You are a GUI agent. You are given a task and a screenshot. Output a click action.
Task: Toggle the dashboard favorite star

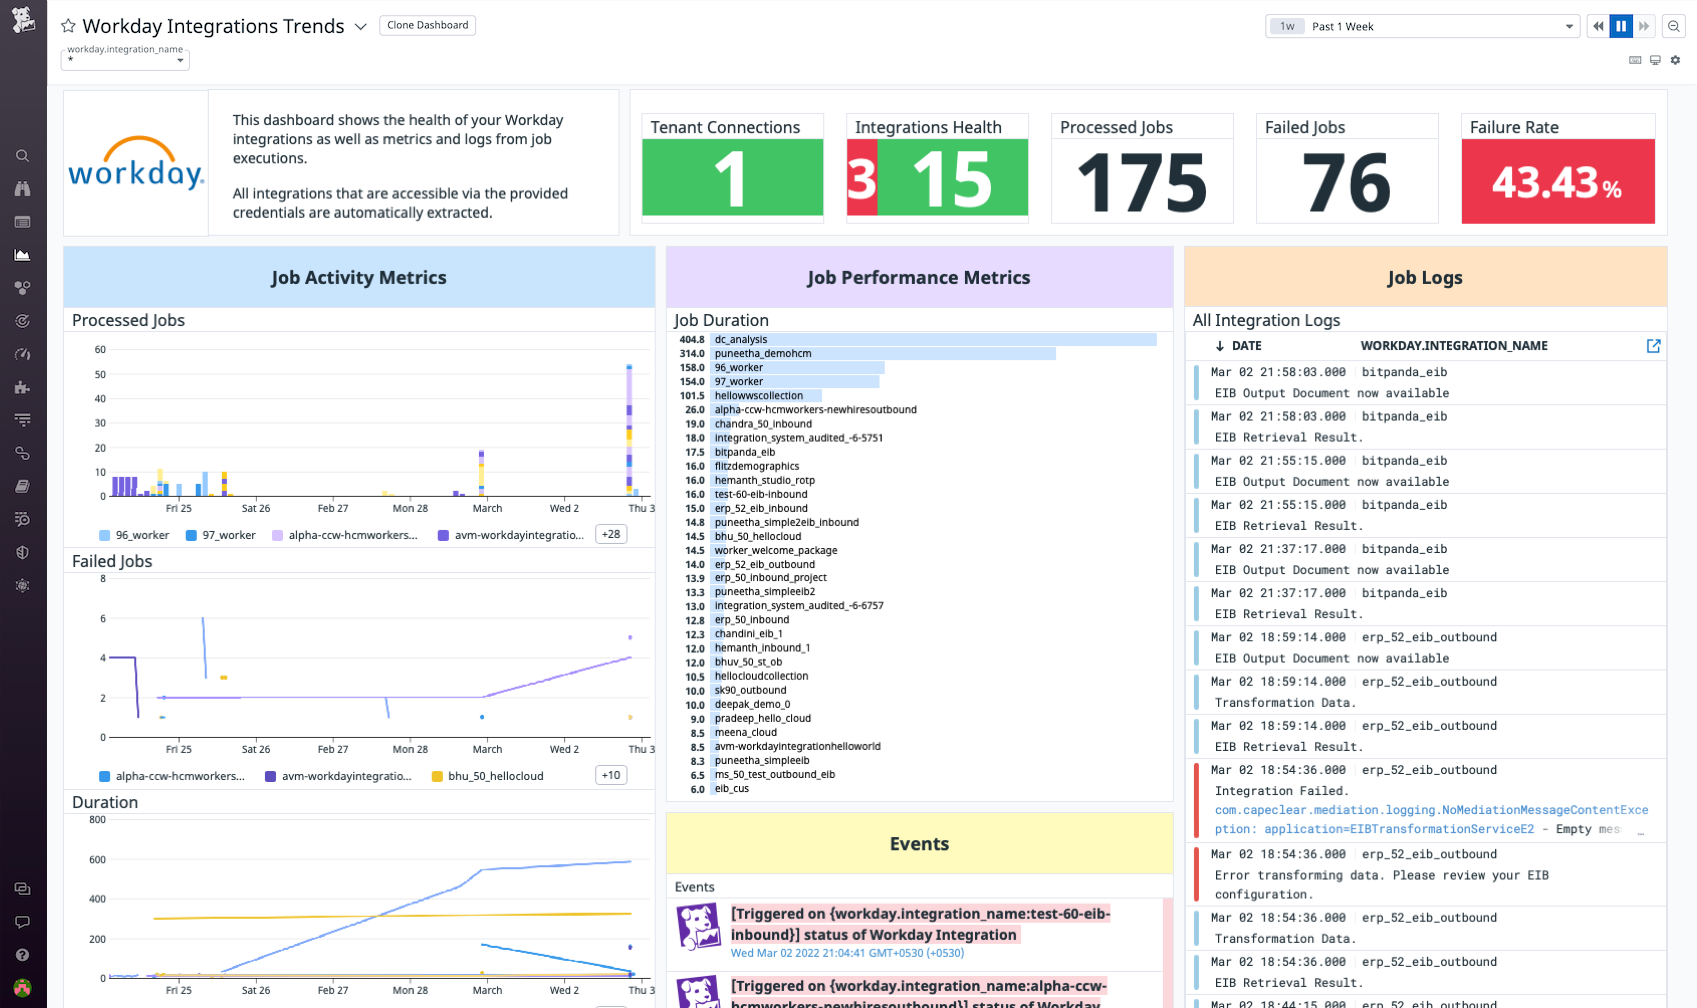pos(66,26)
